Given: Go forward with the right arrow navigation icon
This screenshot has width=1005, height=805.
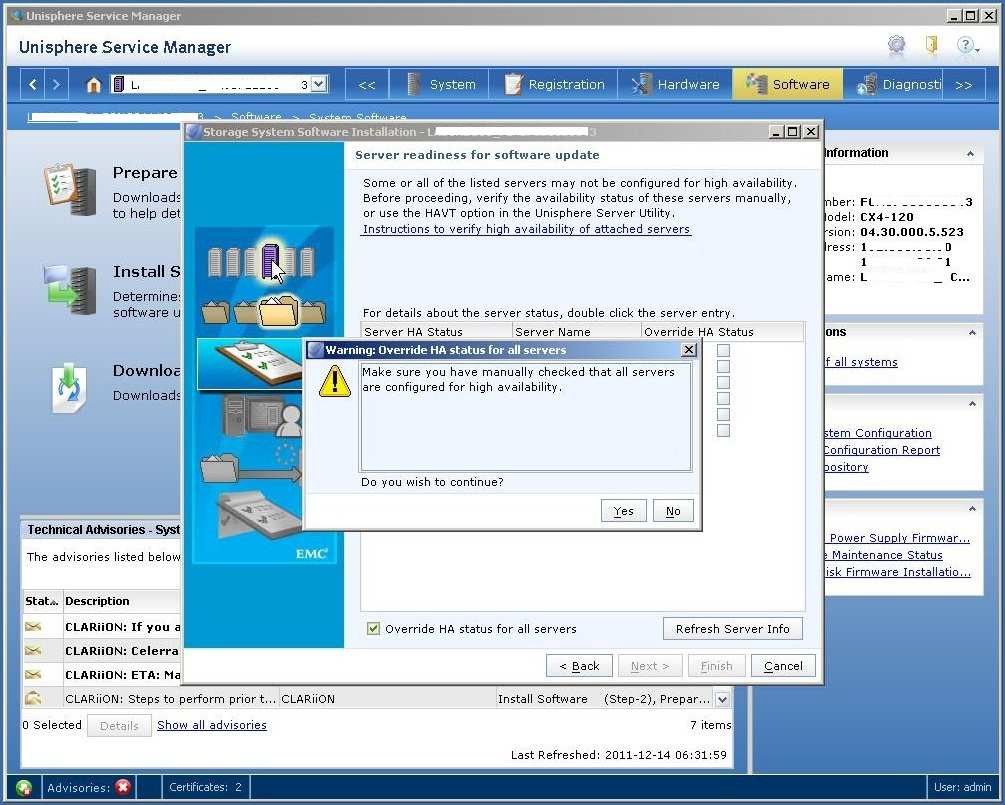Looking at the screenshot, I should pos(56,84).
